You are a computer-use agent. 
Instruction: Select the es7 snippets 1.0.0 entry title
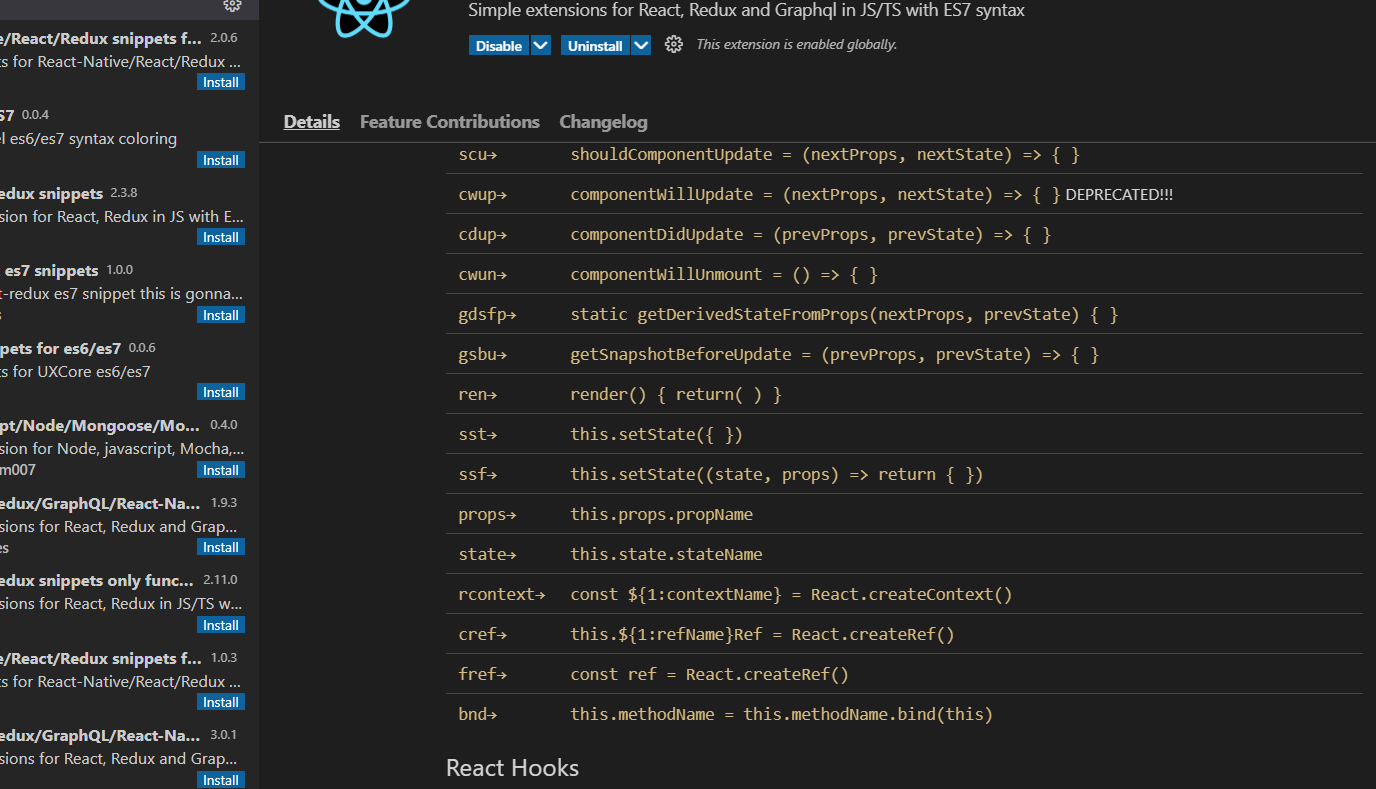click(50, 270)
